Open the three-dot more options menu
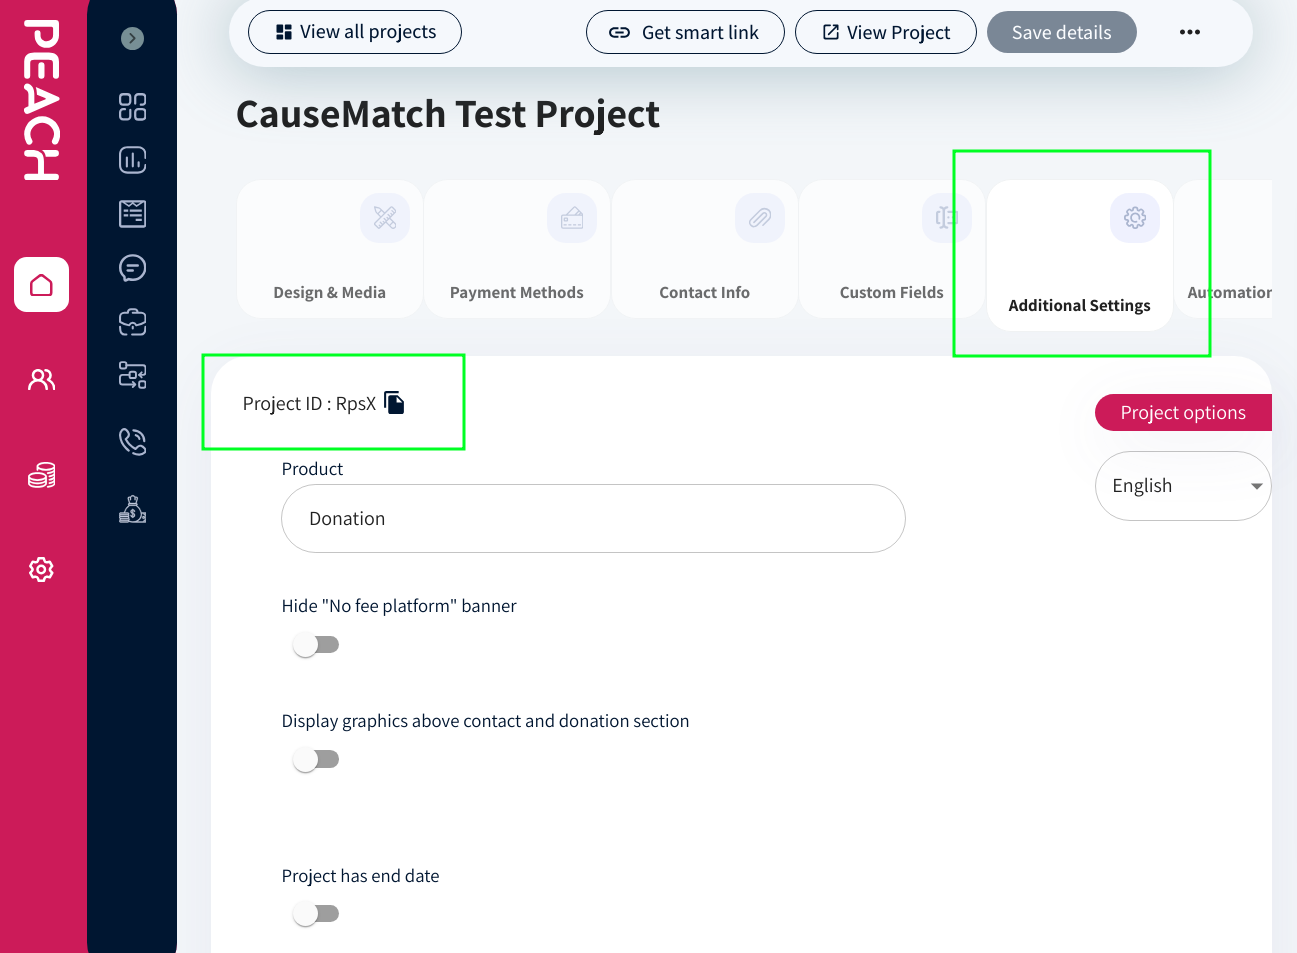Image resolution: width=1297 pixels, height=953 pixels. (1189, 32)
